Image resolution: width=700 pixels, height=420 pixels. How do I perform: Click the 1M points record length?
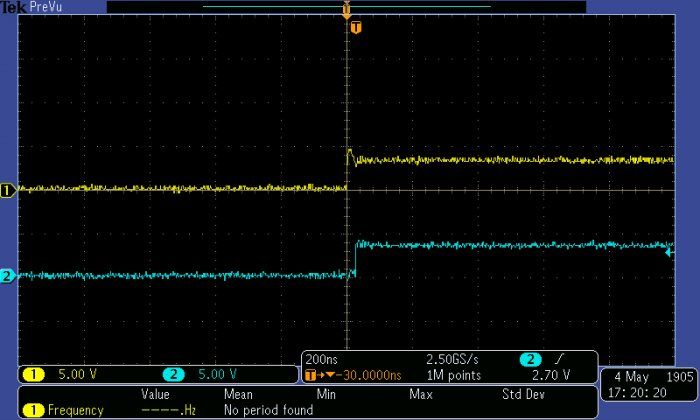(x=454, y=375)
